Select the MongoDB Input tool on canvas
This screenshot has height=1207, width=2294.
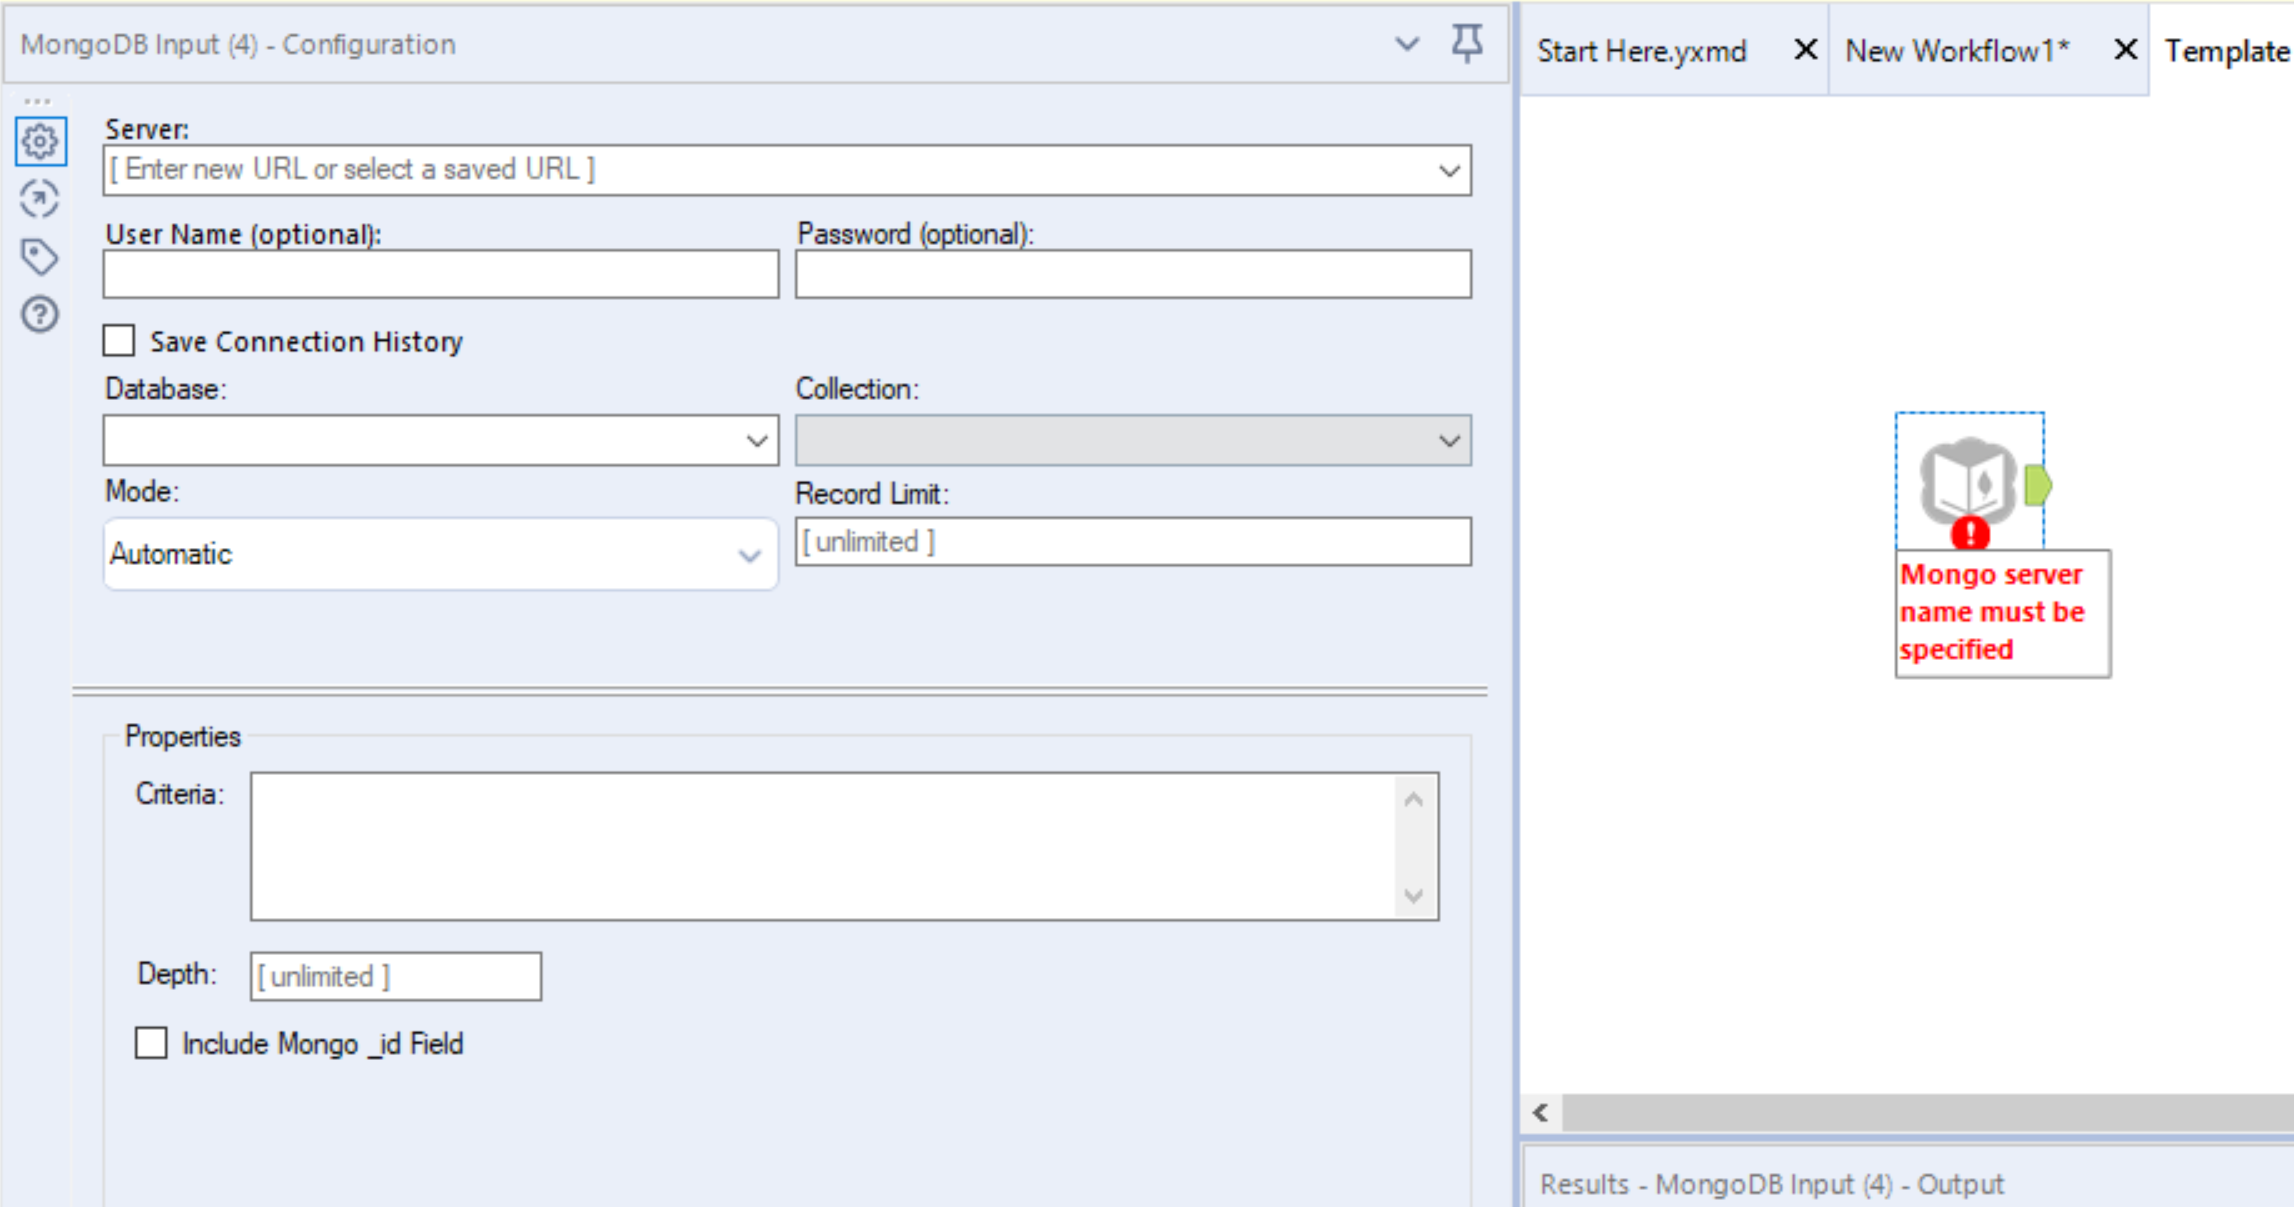pos(1965,480)
